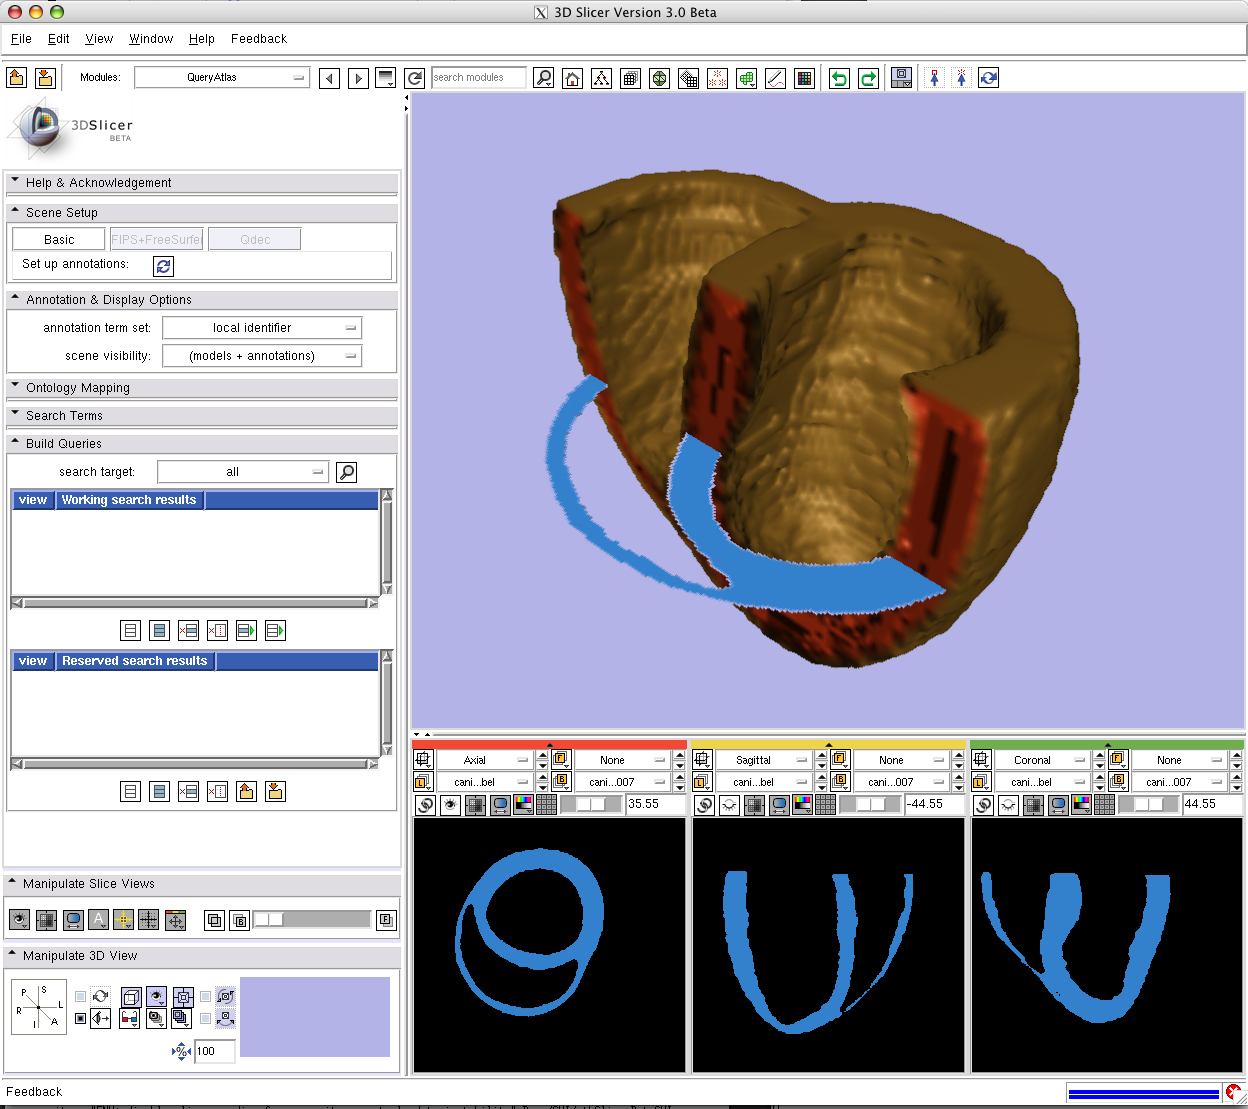Open the Modules QueryAtlas dropdown

222,78
